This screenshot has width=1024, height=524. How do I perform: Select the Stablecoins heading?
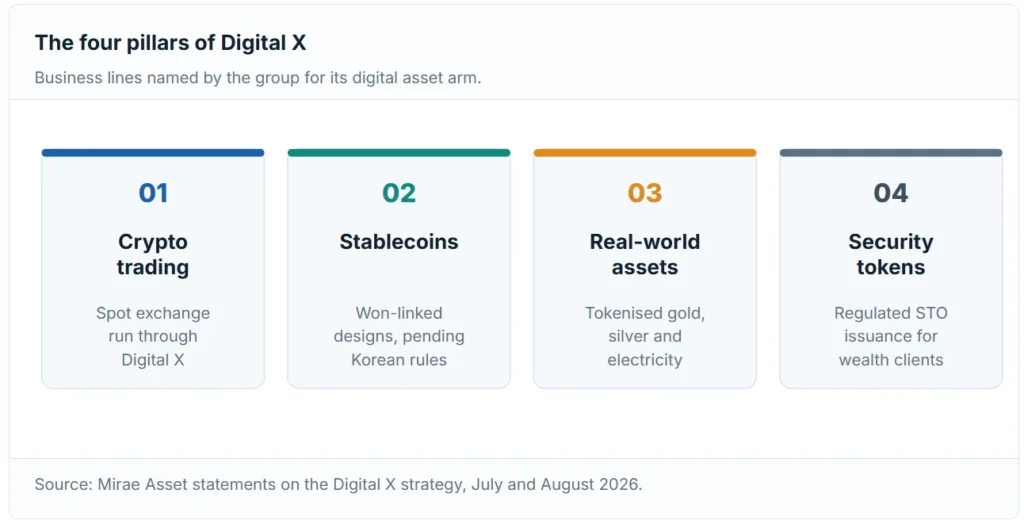coord(399,242)
